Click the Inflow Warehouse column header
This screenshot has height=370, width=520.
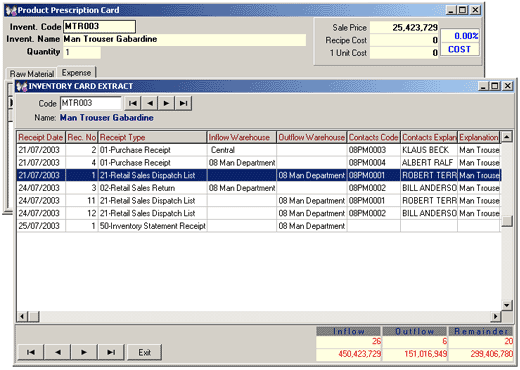242,137
